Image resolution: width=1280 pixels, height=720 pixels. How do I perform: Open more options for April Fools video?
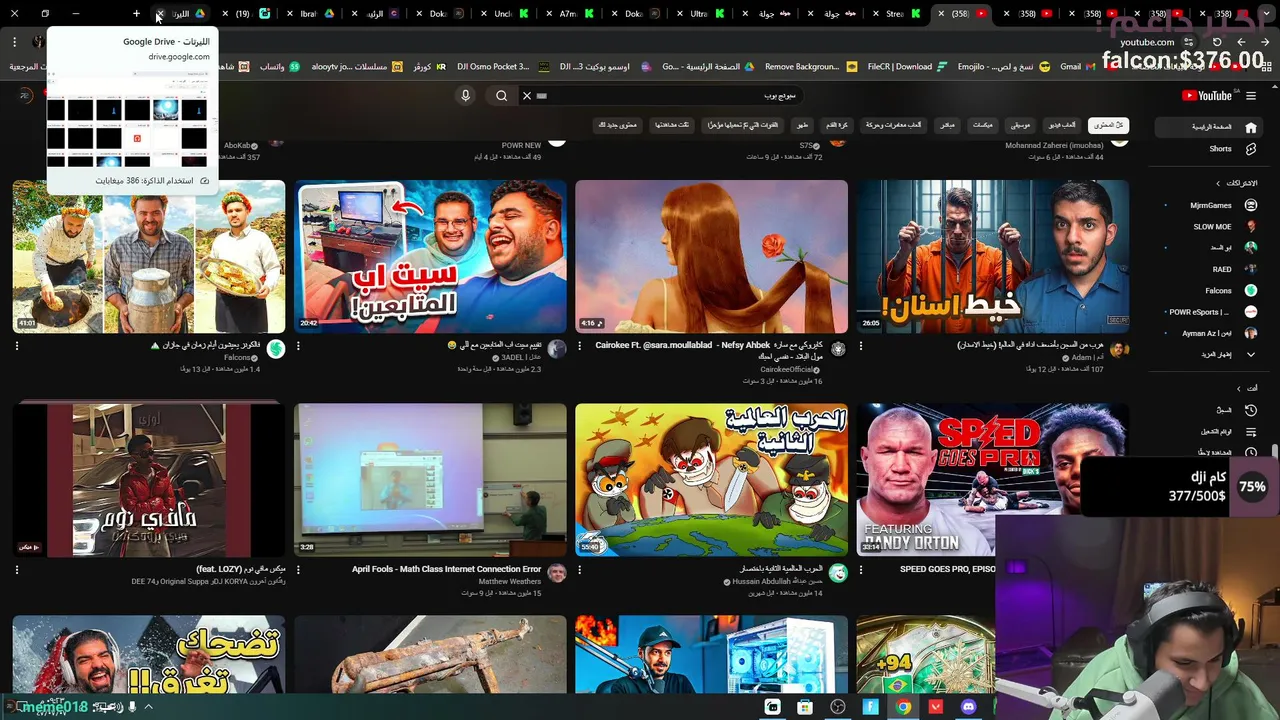(x=298, y=570)
